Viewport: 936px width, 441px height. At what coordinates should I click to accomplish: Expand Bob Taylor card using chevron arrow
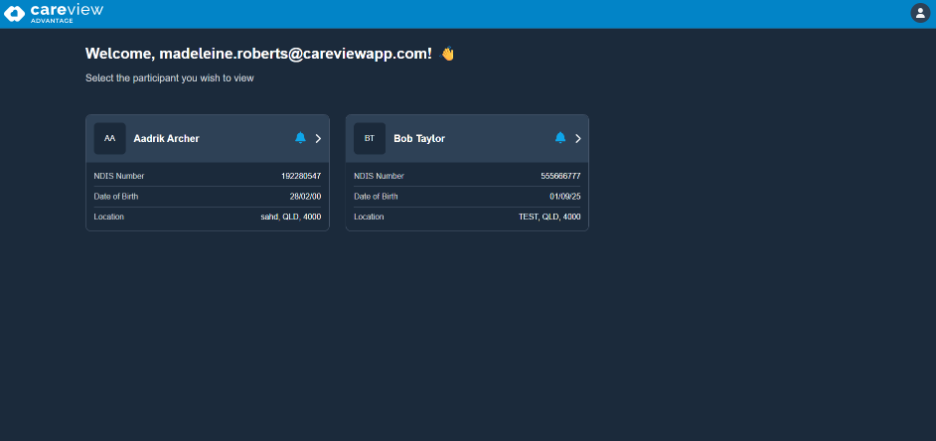[x=578, y=138]
